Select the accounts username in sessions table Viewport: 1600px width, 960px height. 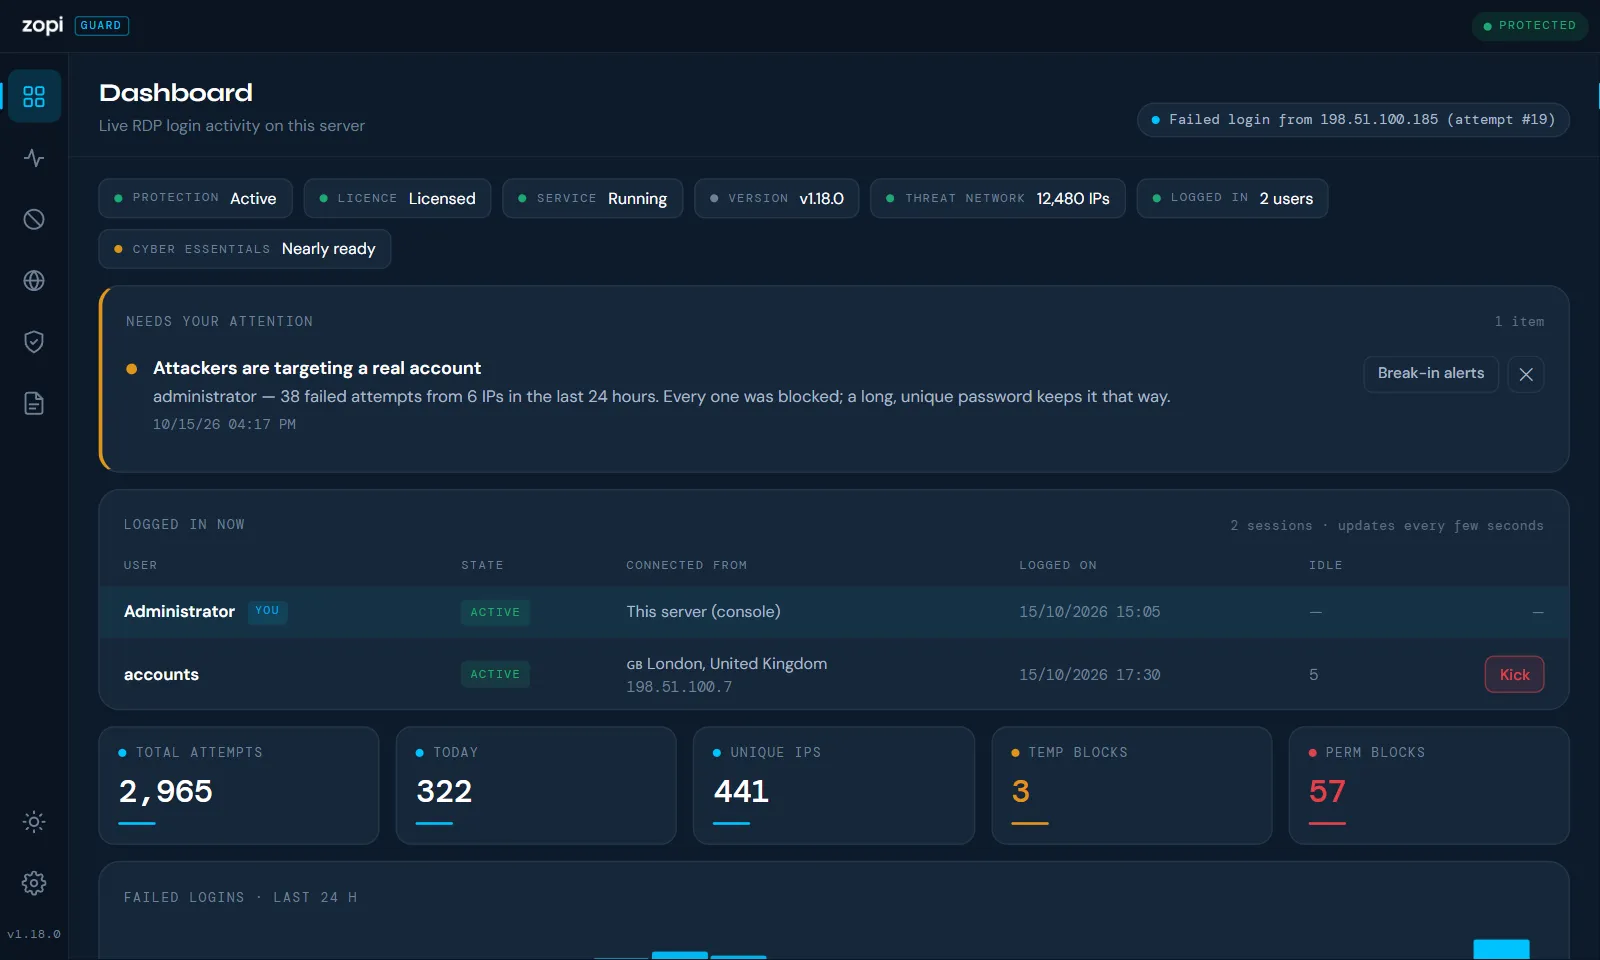pyautogui.click(x=161, y=675)
